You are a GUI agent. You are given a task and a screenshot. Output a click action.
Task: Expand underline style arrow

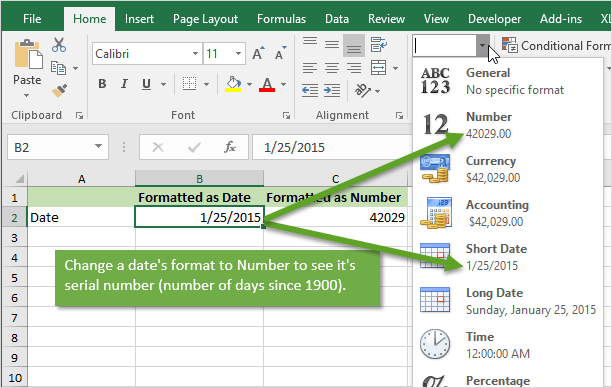pyautogui.click(x=163, y=84)
